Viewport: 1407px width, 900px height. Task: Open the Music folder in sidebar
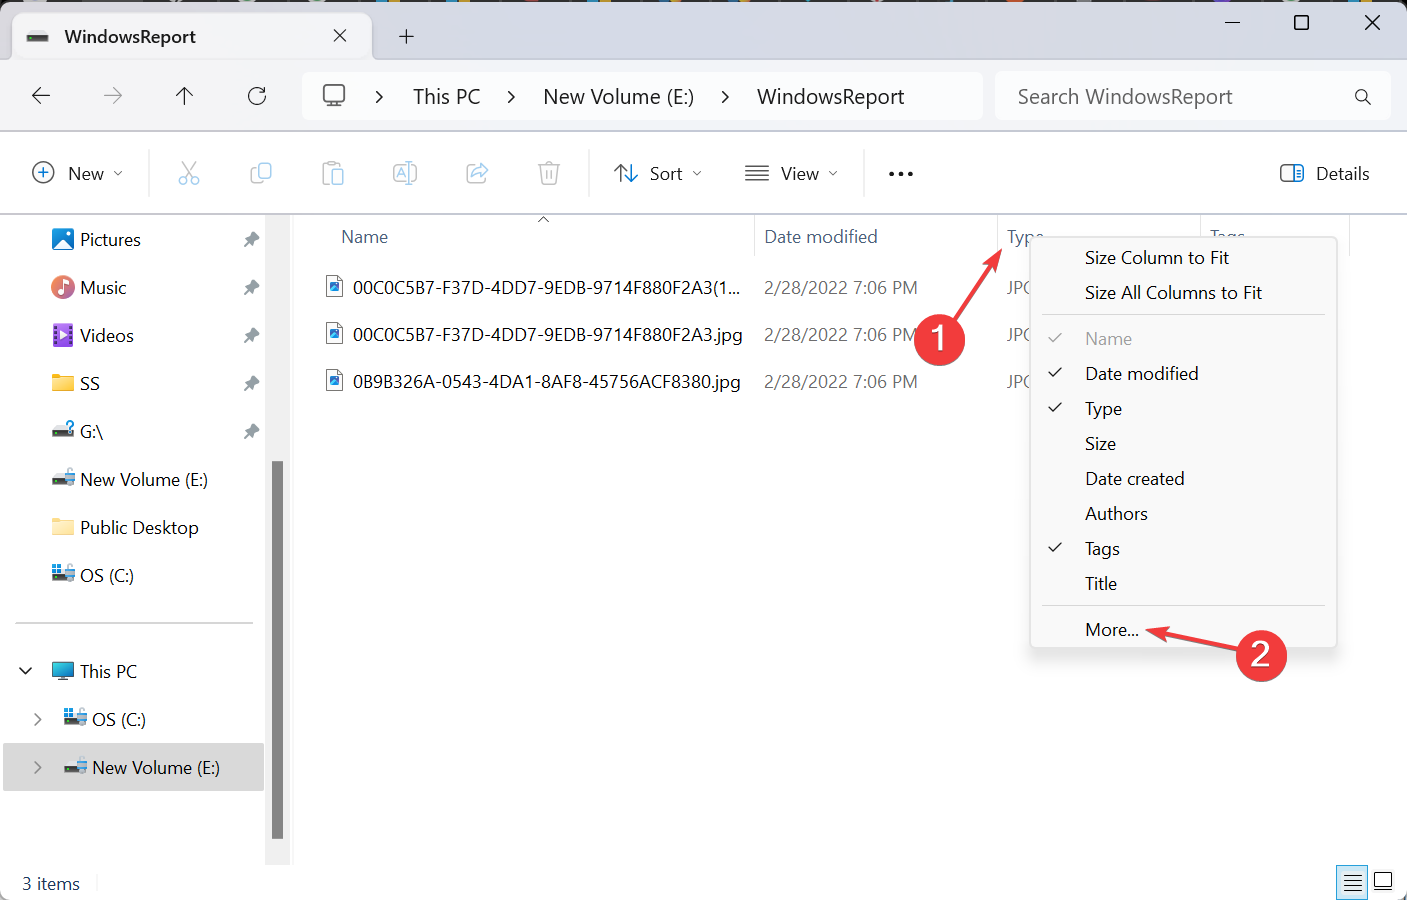pos(89,288)
